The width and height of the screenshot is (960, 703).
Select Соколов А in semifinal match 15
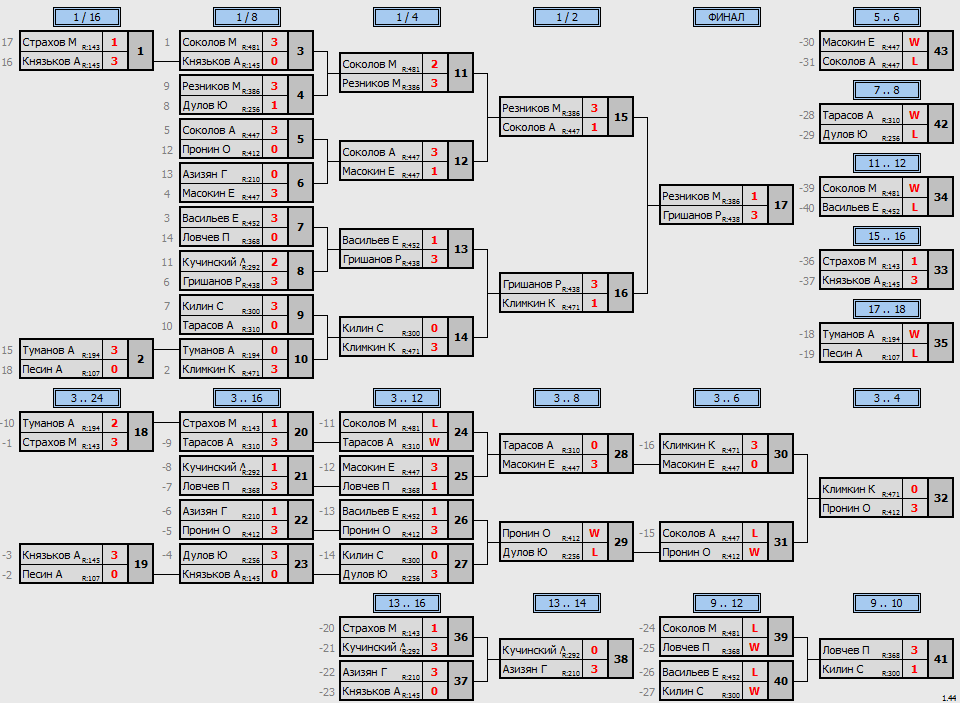pyautogui.click(x=528, y=127)
